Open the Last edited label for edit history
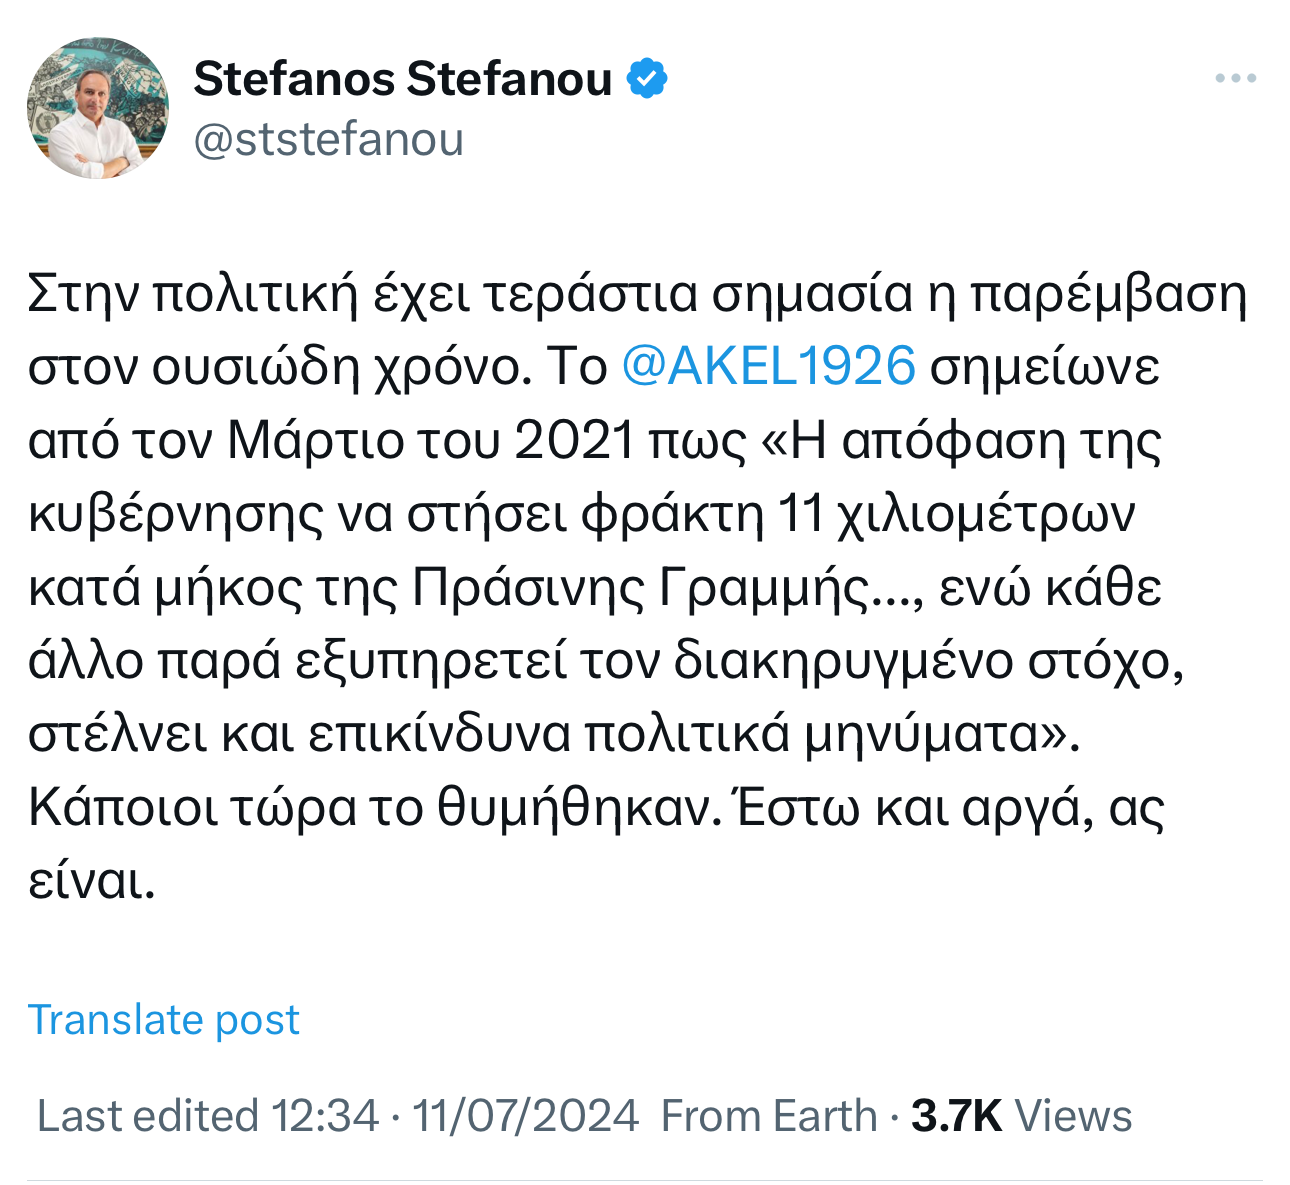Screen dimensions: 1290x1185 tap(148, 1115)
